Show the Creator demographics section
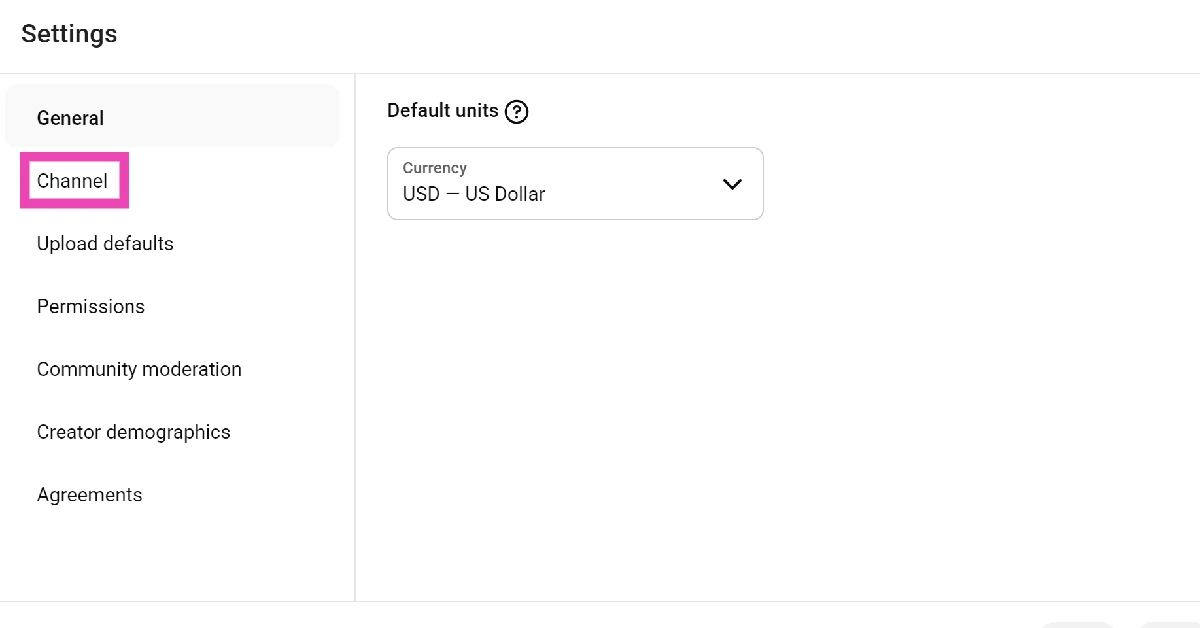This screenshot has width=1200, height=628. click(134, 432)
